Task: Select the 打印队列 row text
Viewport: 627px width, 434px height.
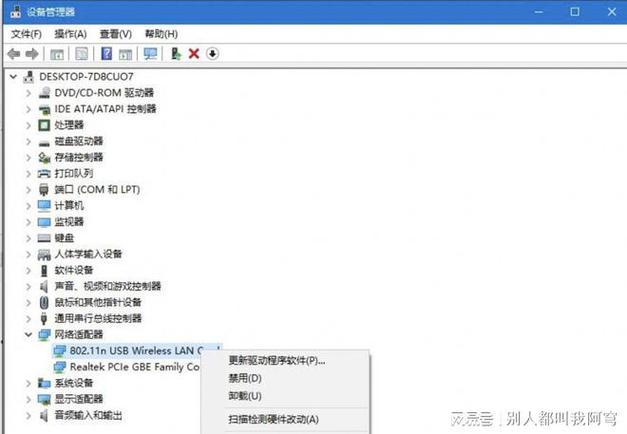Action: 74,174
